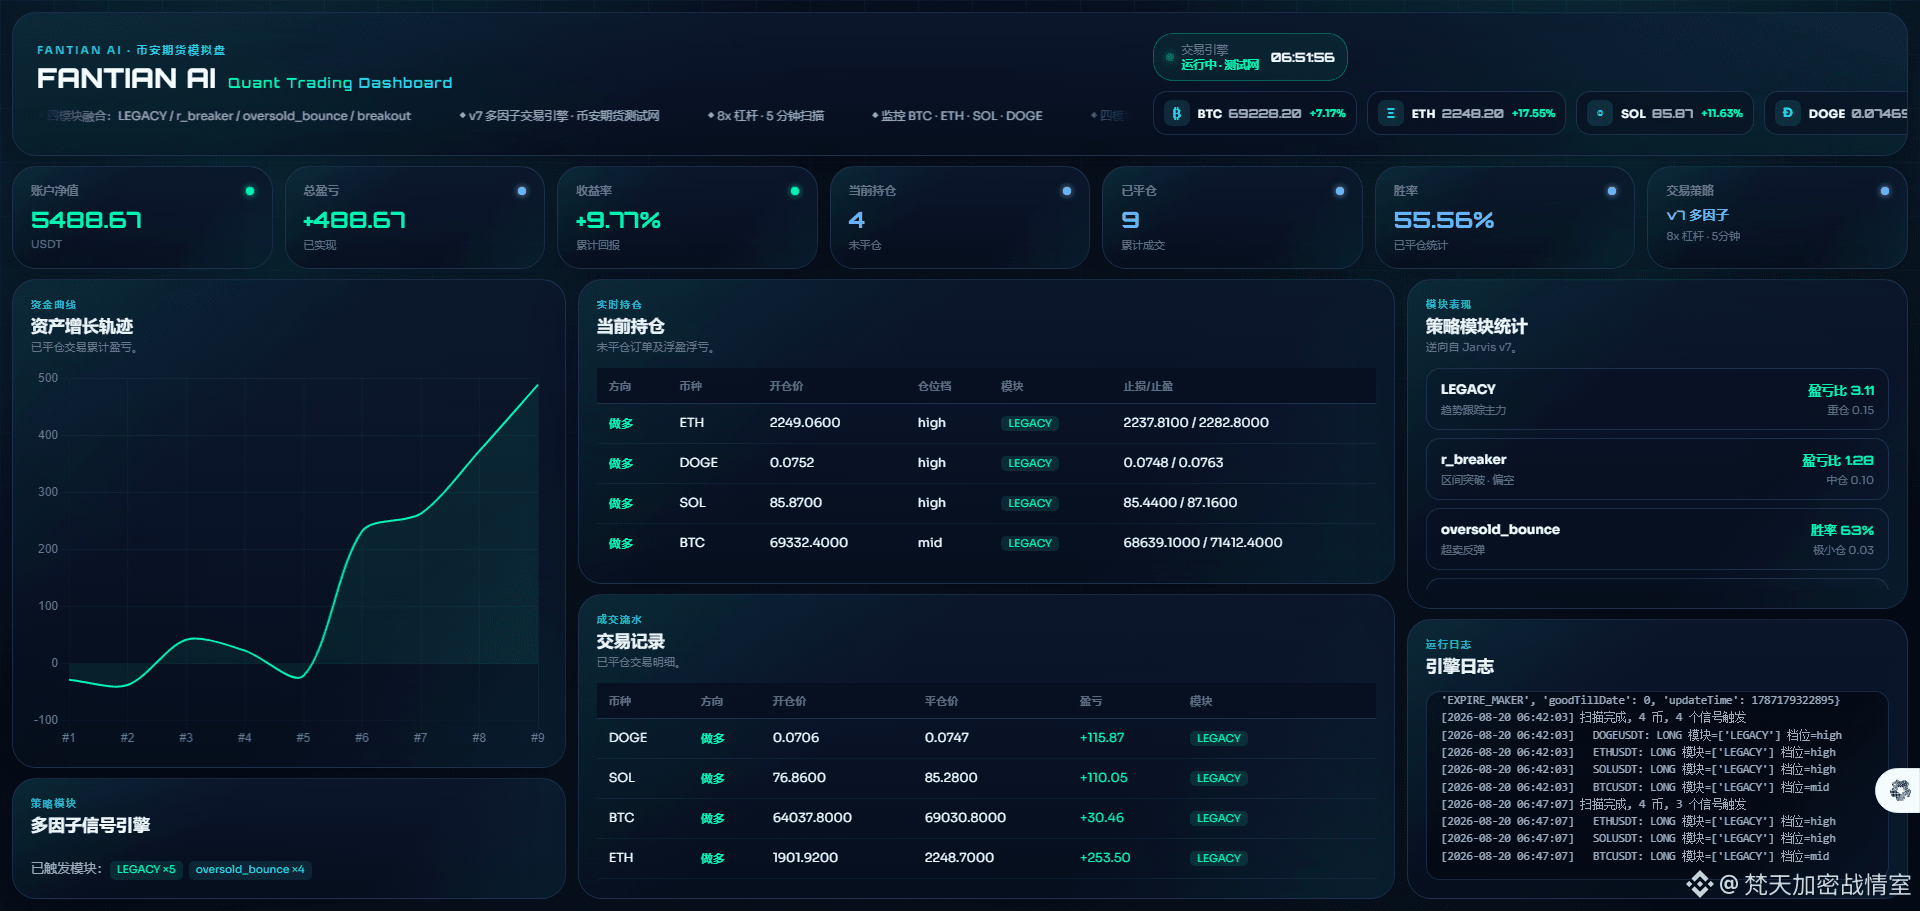Click the blue dot on 交易策略 card
1920x911 pixels.
click(x=1885, y=191)
